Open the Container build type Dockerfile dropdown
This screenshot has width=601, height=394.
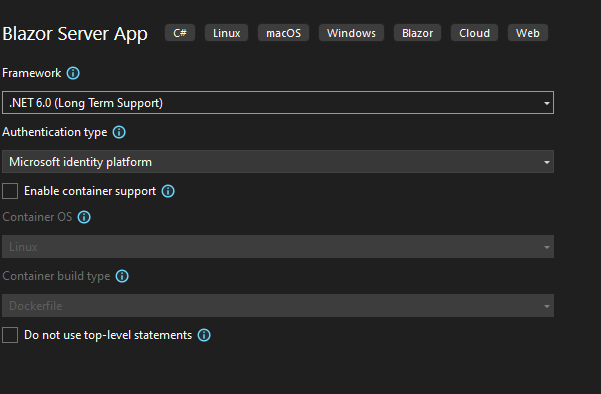(x=278, y=305)
